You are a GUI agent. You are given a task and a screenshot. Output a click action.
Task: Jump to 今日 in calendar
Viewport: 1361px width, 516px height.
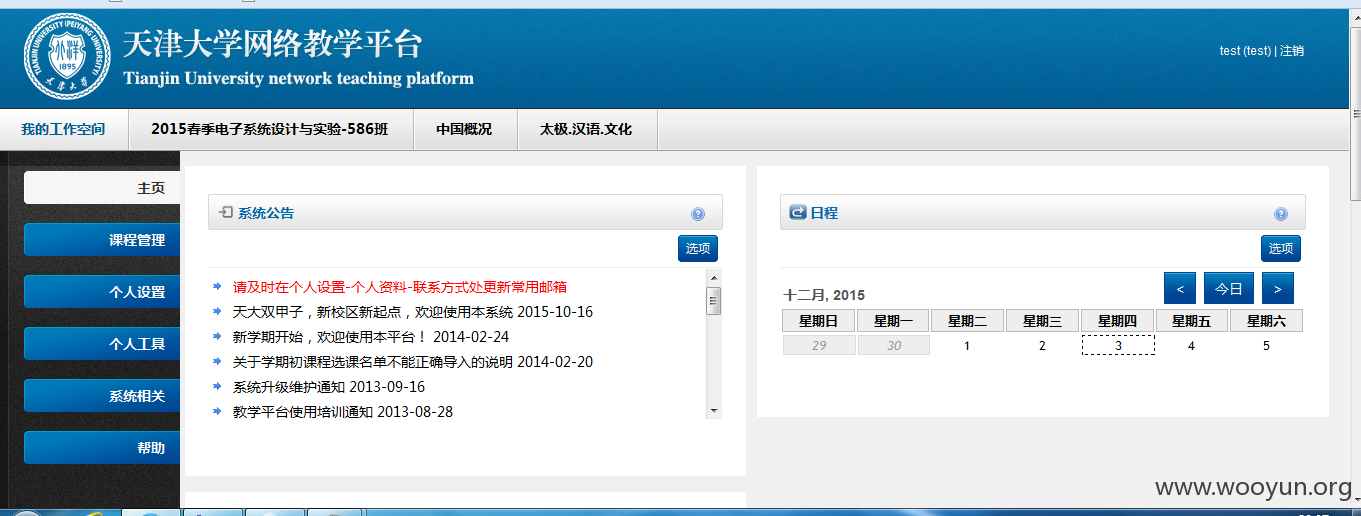pos(1229,288)
